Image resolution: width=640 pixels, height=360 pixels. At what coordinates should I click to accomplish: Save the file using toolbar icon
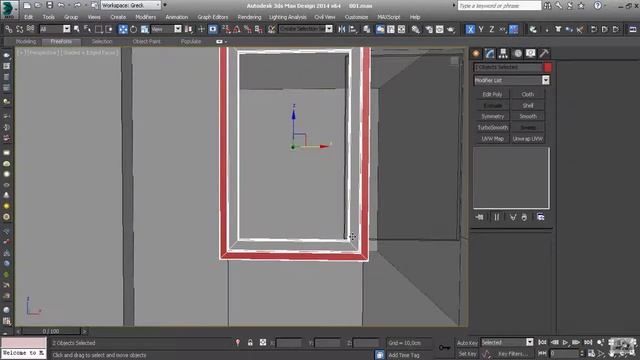49,5
